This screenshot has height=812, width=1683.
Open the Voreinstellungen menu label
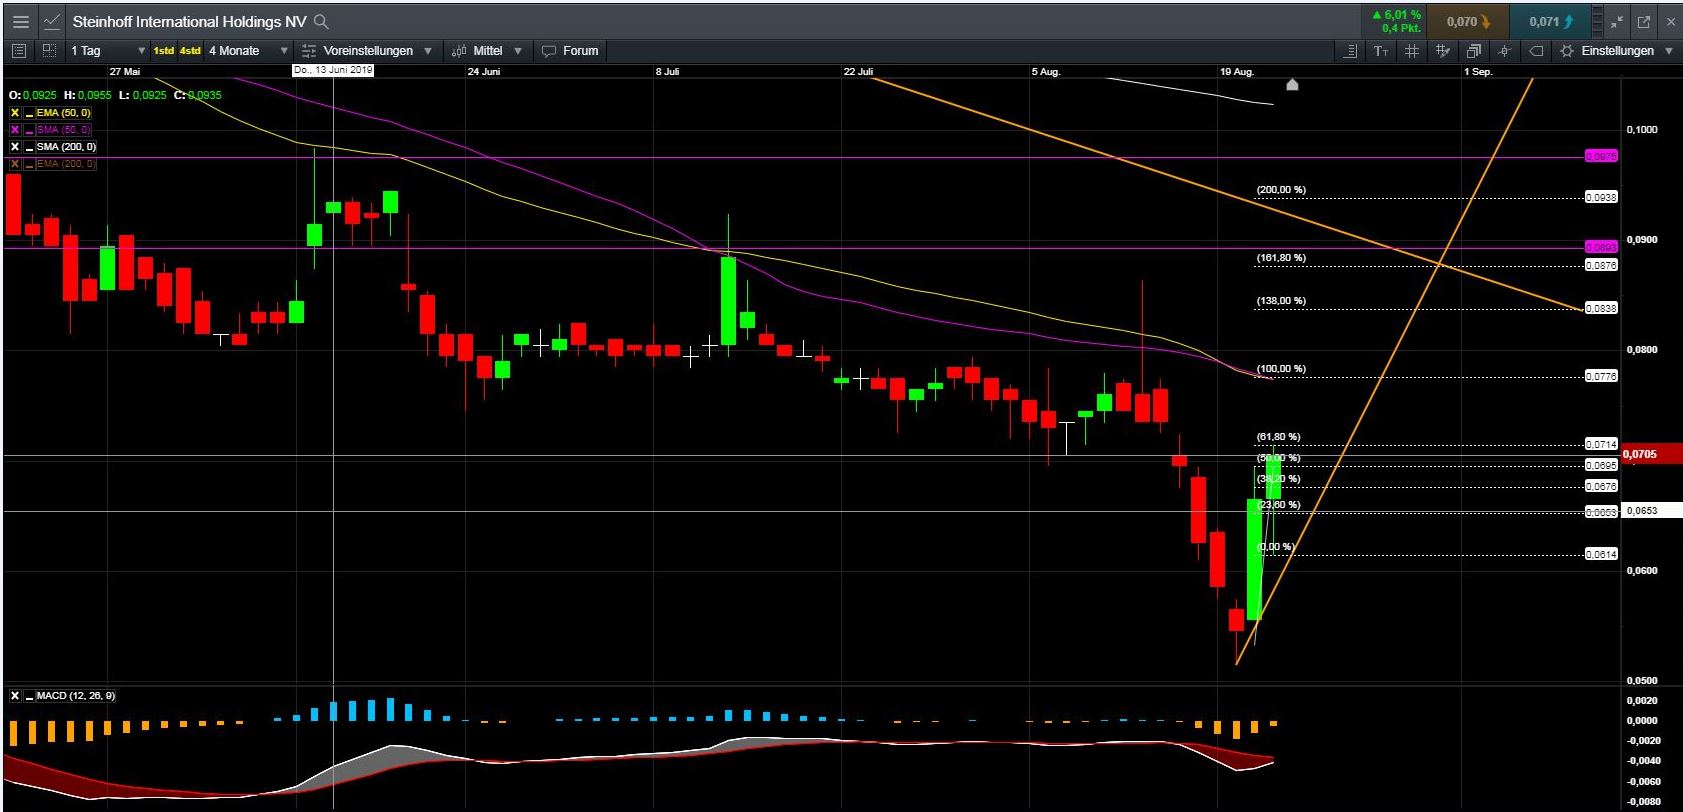[368, 50]
